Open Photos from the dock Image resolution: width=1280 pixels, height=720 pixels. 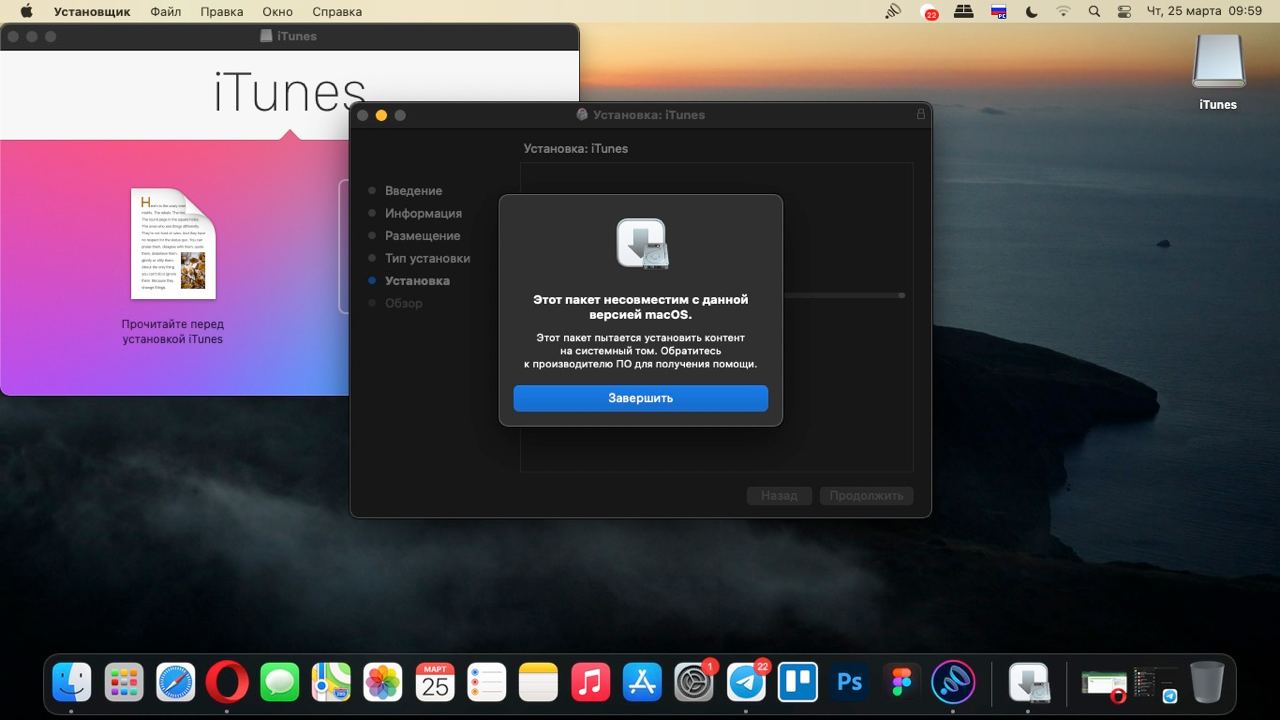(x=382, y=683)
